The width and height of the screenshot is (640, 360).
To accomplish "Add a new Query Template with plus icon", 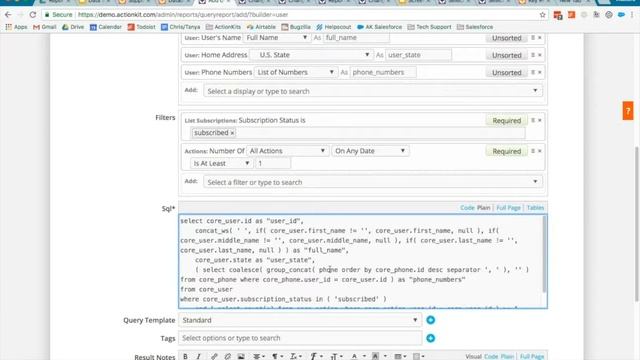I will coord(431,320).
